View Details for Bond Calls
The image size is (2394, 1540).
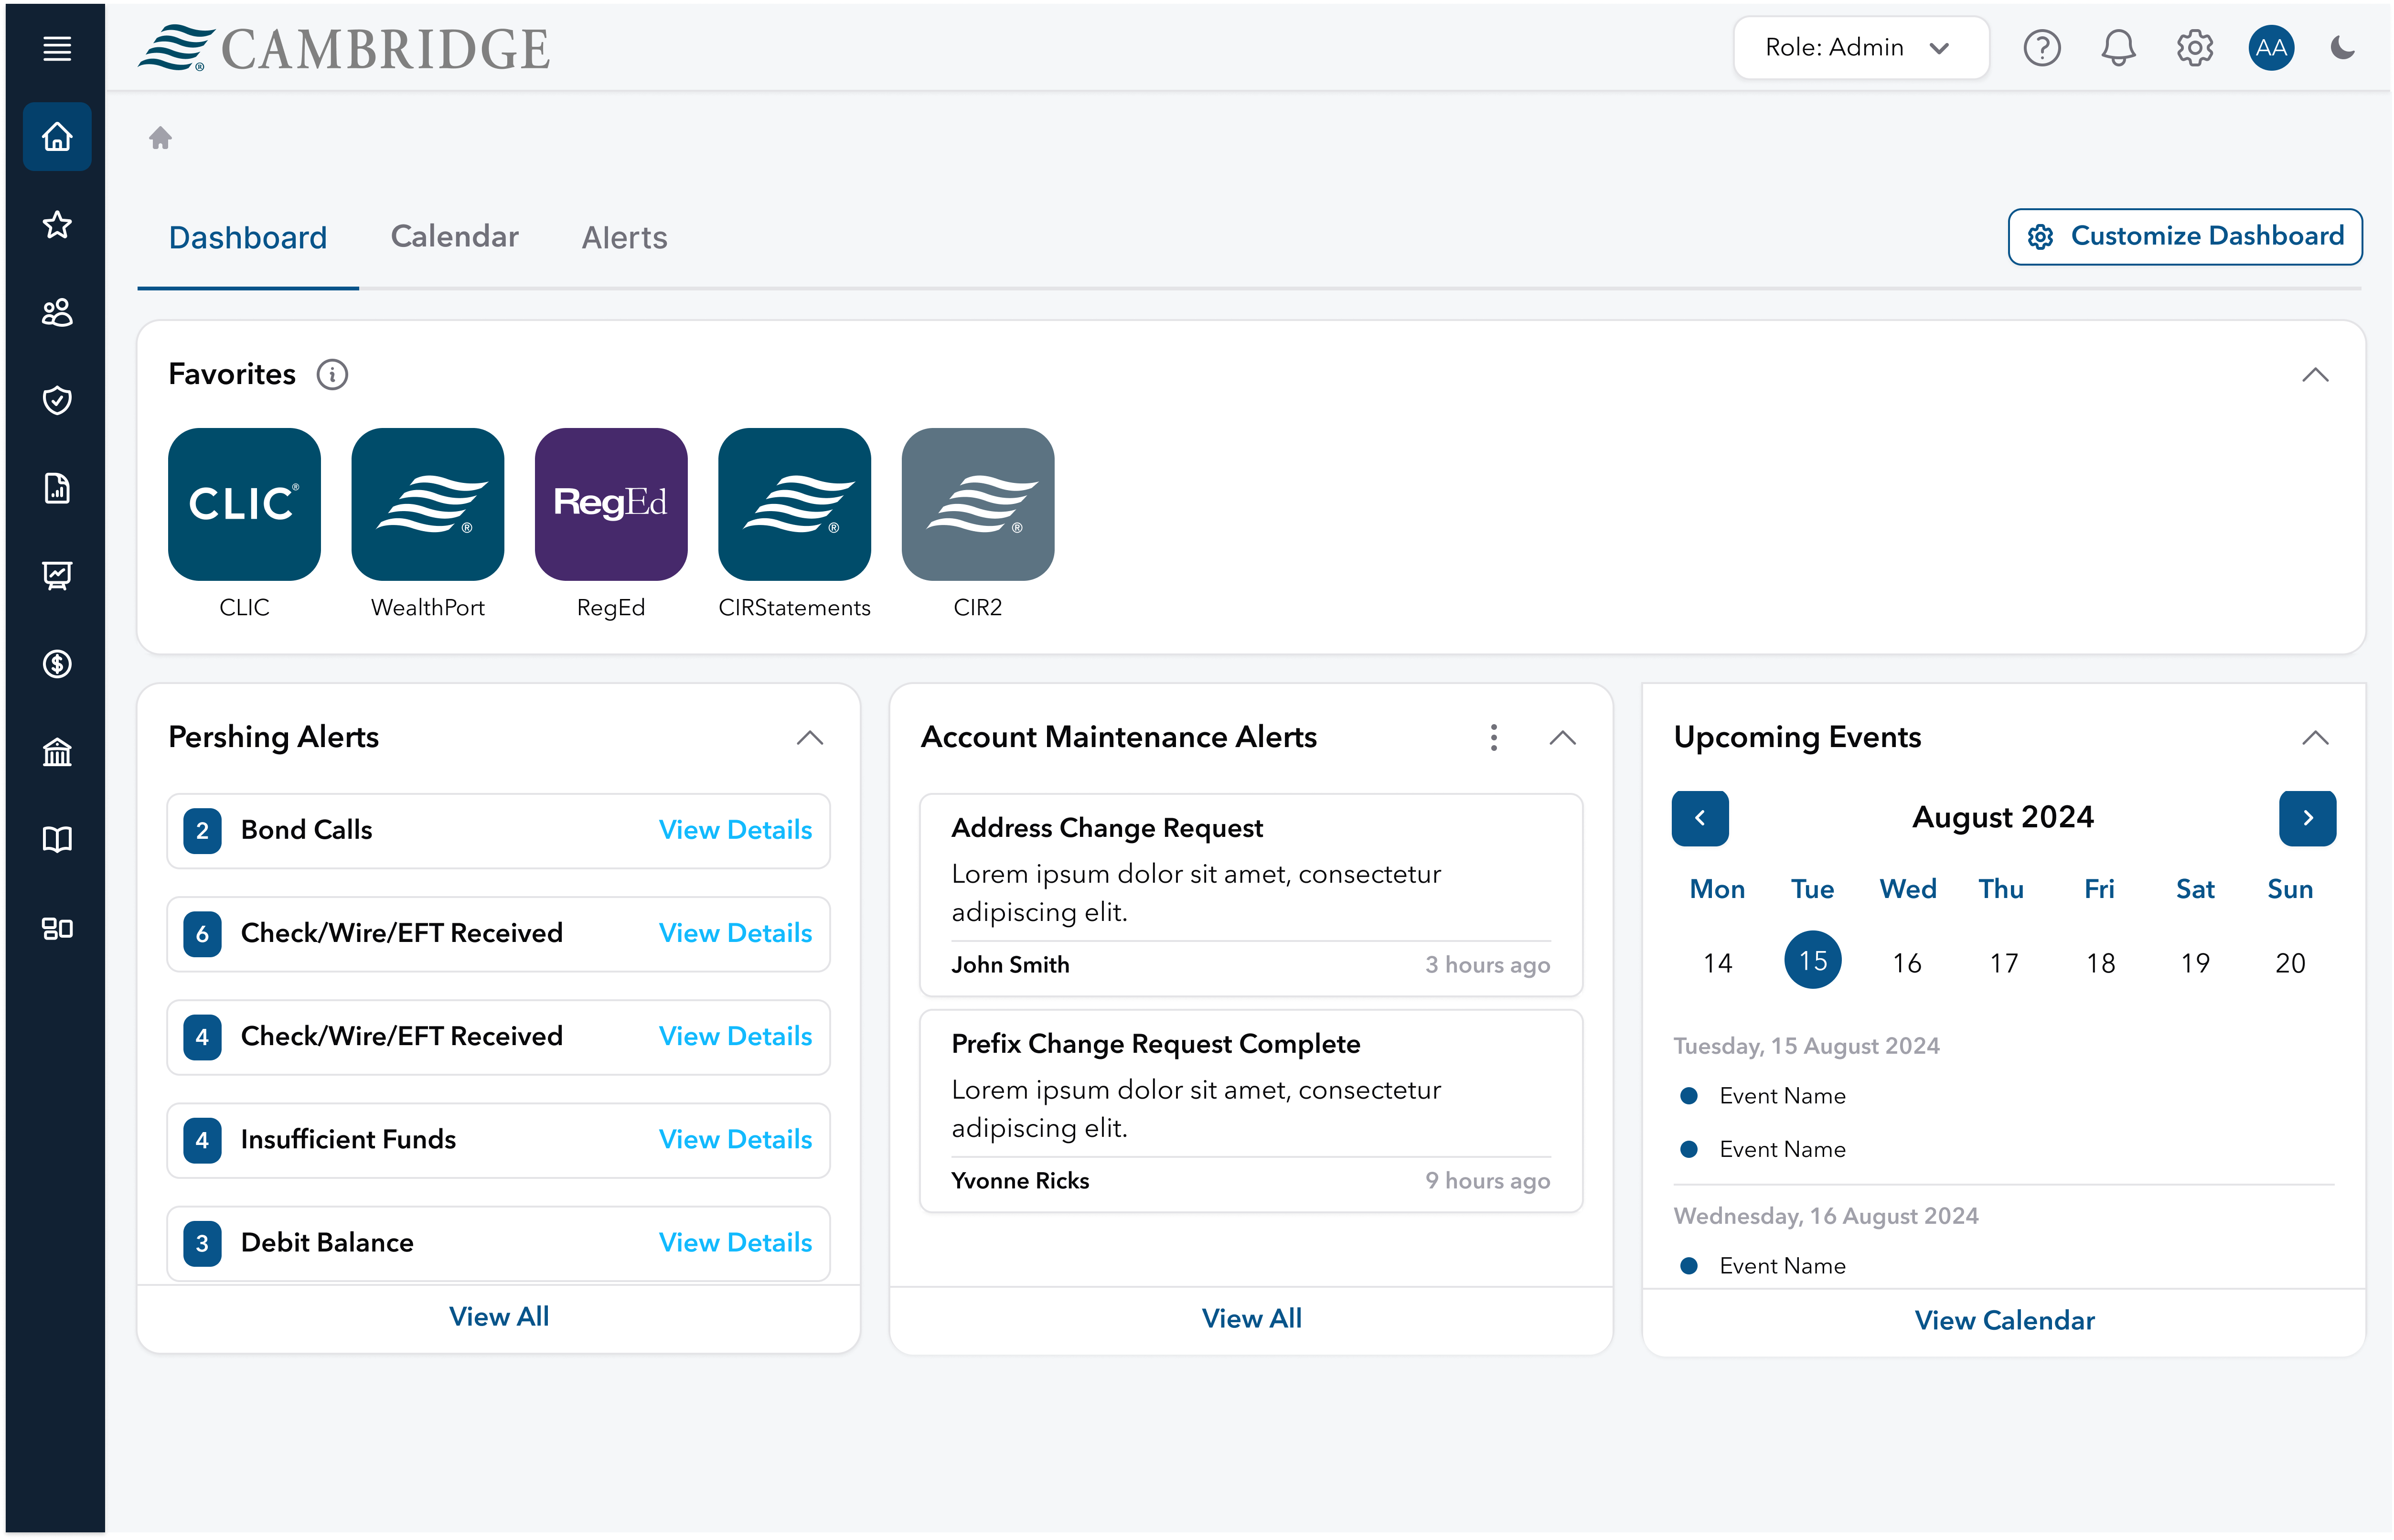click(735, 830)
